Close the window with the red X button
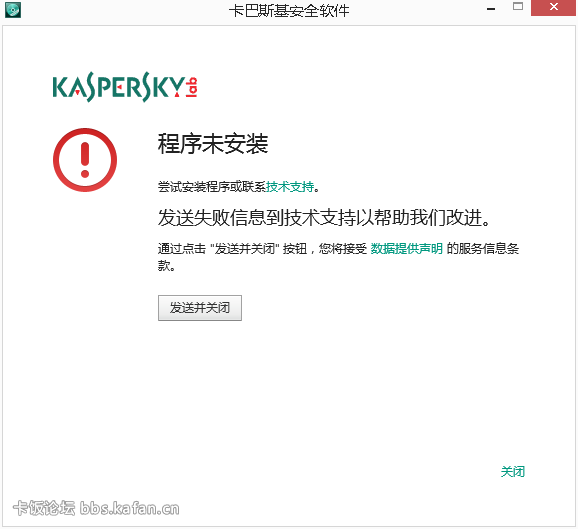The width and height of the screenshot is (578, 529). [553, 7]
